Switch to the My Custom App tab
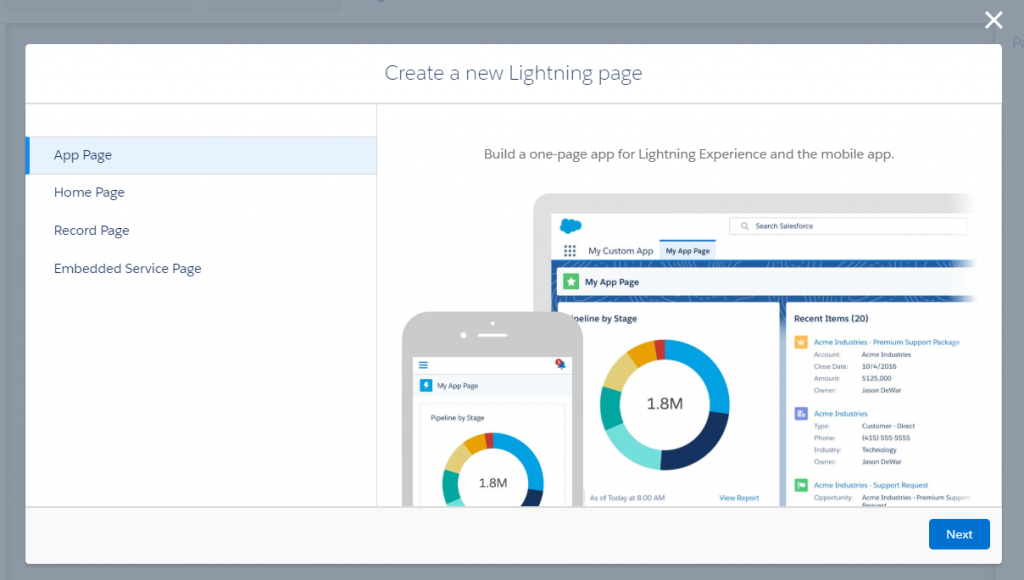The height and width of the screenshot is (580, 1024). pos(620,250)
